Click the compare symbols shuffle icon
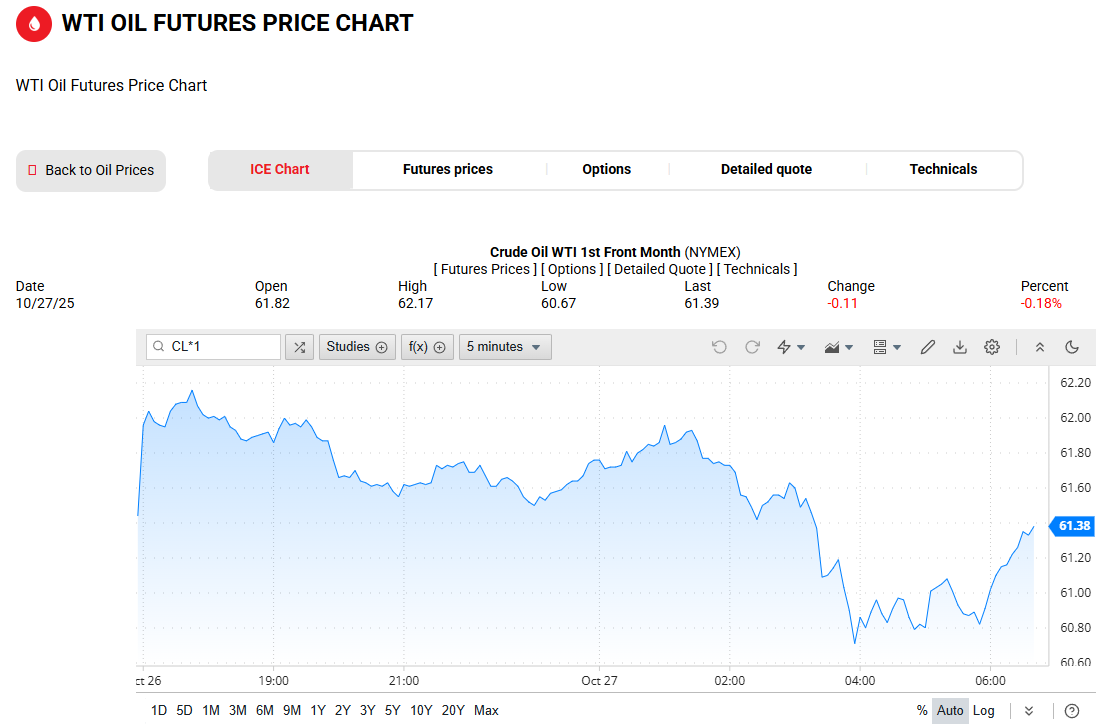The height and width of the screenshot is (725, 1098). [x=299, y=347]
